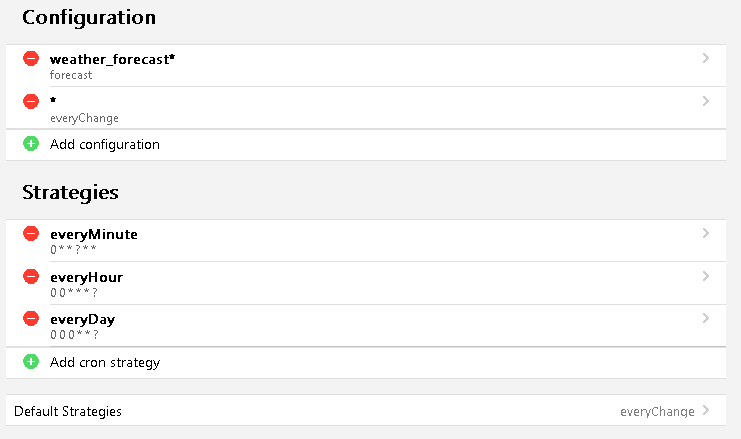Change Default Strategies everyChange value
Screen dimensions: 741x439
(657, 411)
